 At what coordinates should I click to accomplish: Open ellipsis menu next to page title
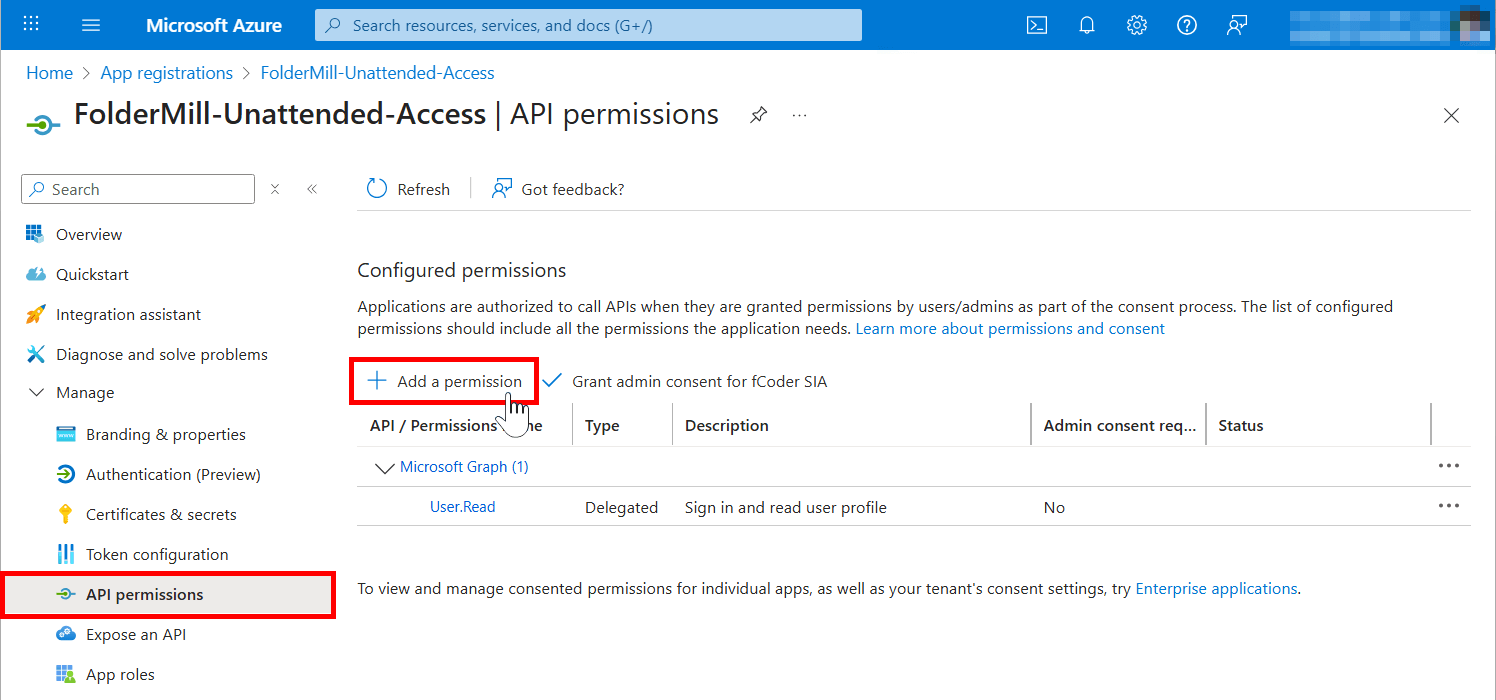(x=799, y=115)
